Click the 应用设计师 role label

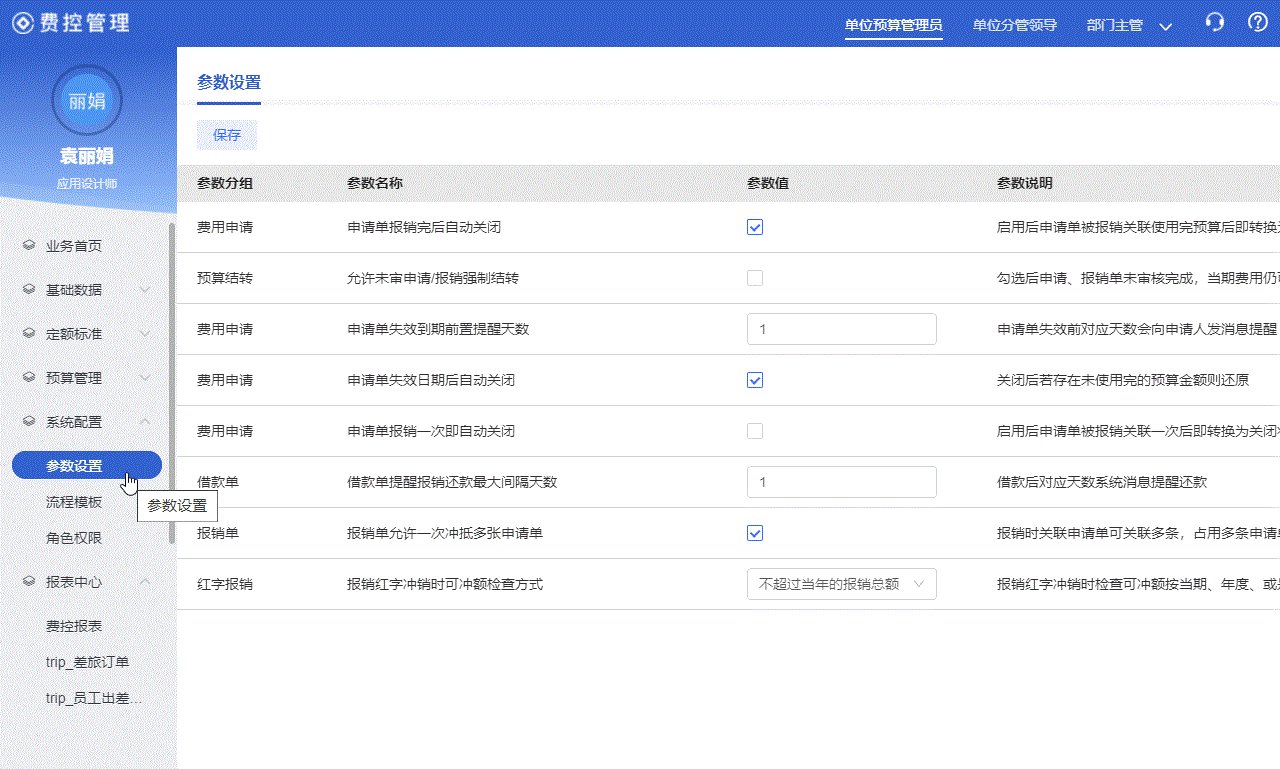[x=87, y=184]
